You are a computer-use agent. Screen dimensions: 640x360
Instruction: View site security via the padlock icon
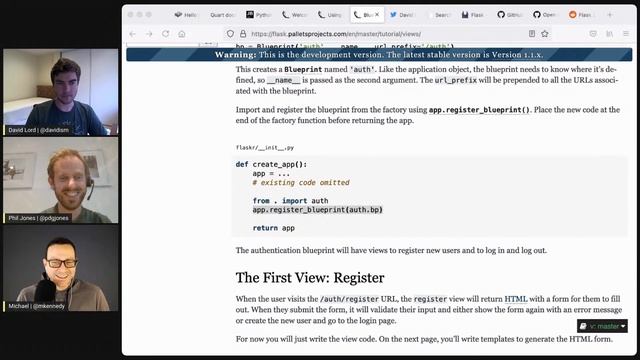click(x=243, y=34)
